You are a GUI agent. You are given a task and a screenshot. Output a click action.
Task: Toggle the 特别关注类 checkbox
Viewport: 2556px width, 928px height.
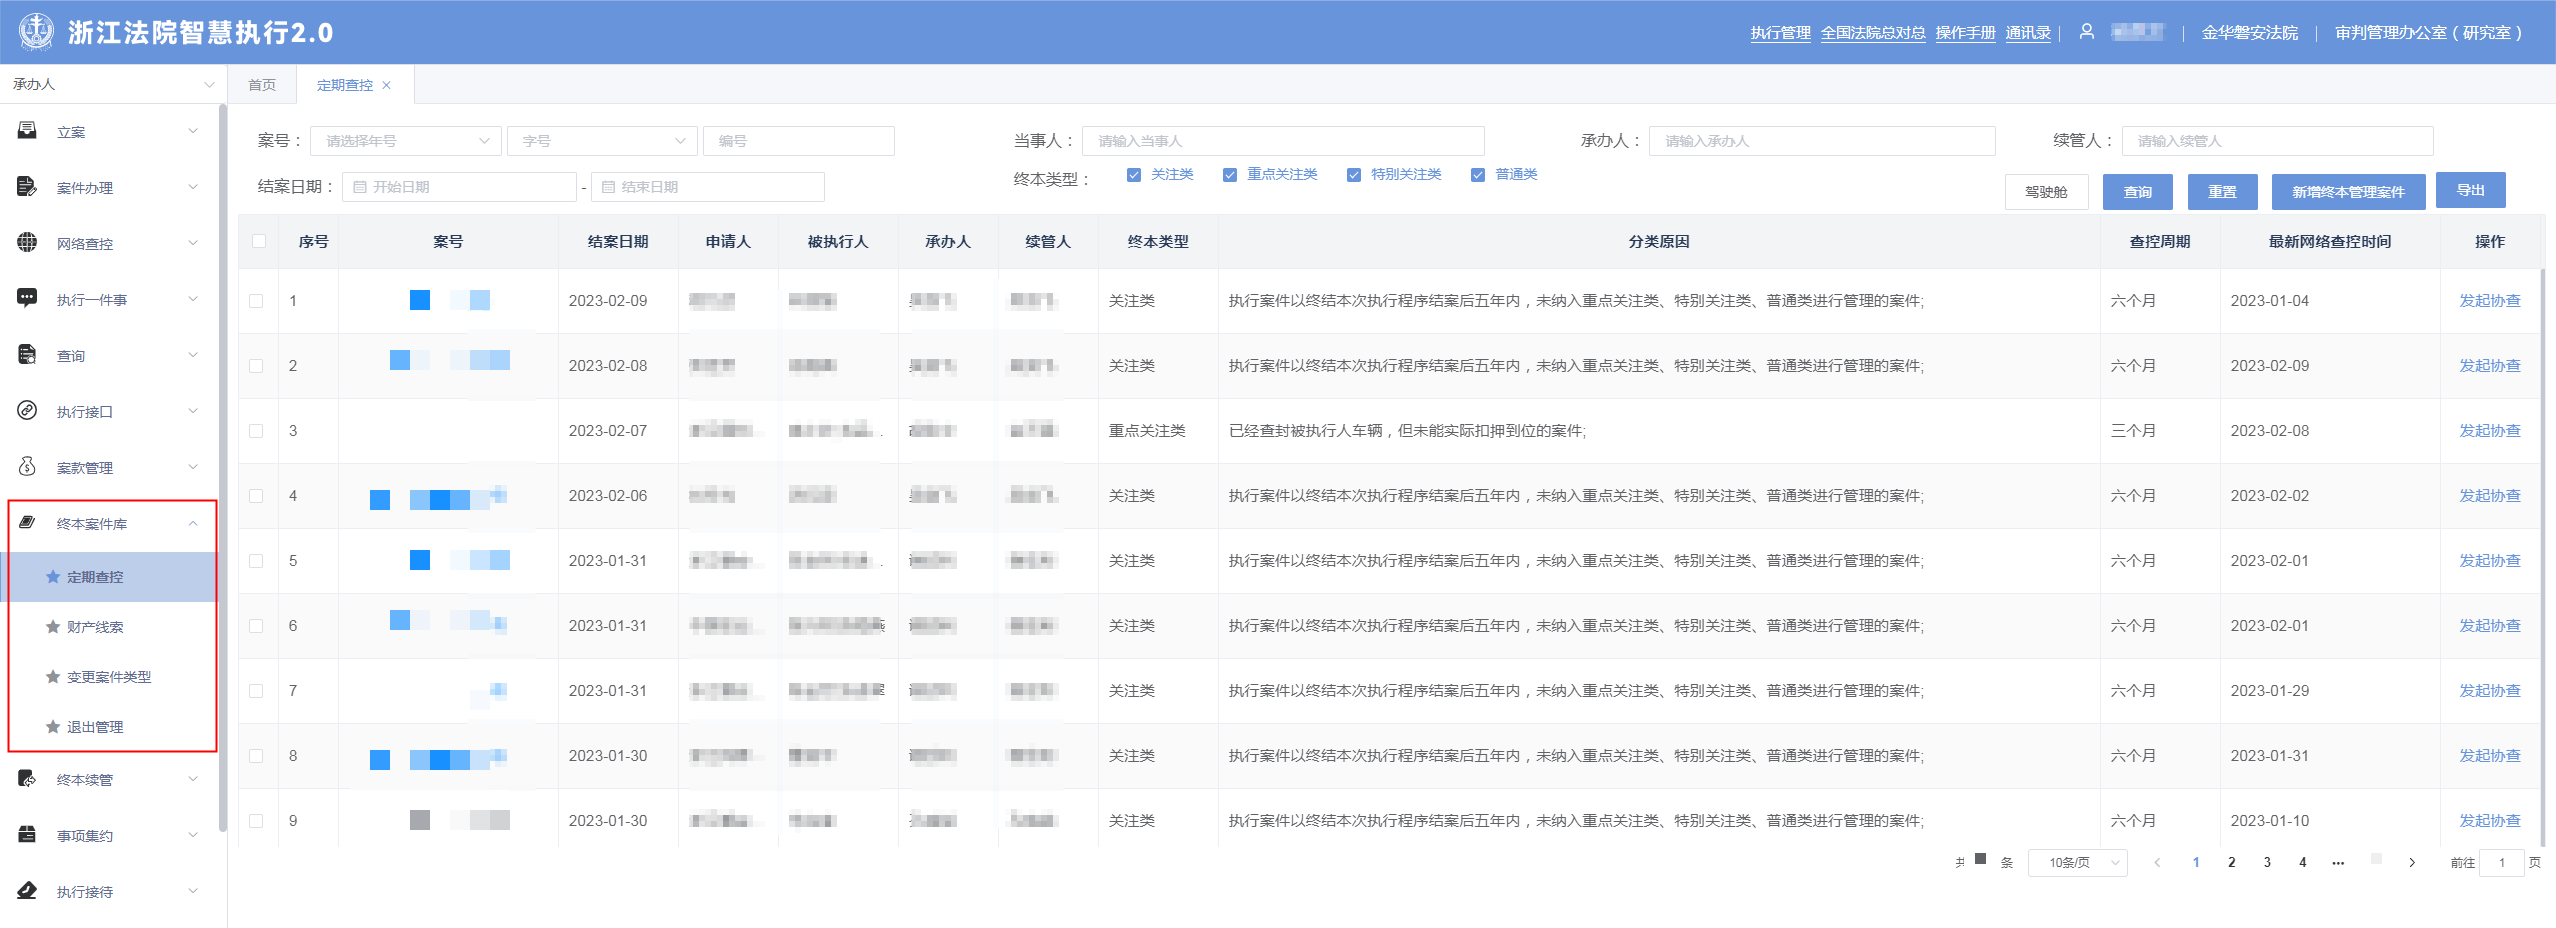coord(1353,175)
